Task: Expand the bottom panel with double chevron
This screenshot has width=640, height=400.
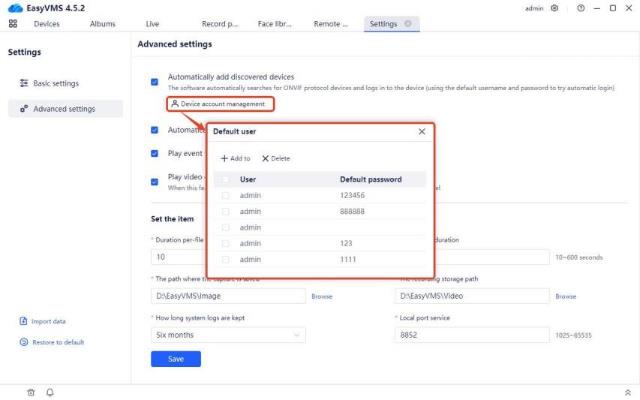Action: pos(627,392)
